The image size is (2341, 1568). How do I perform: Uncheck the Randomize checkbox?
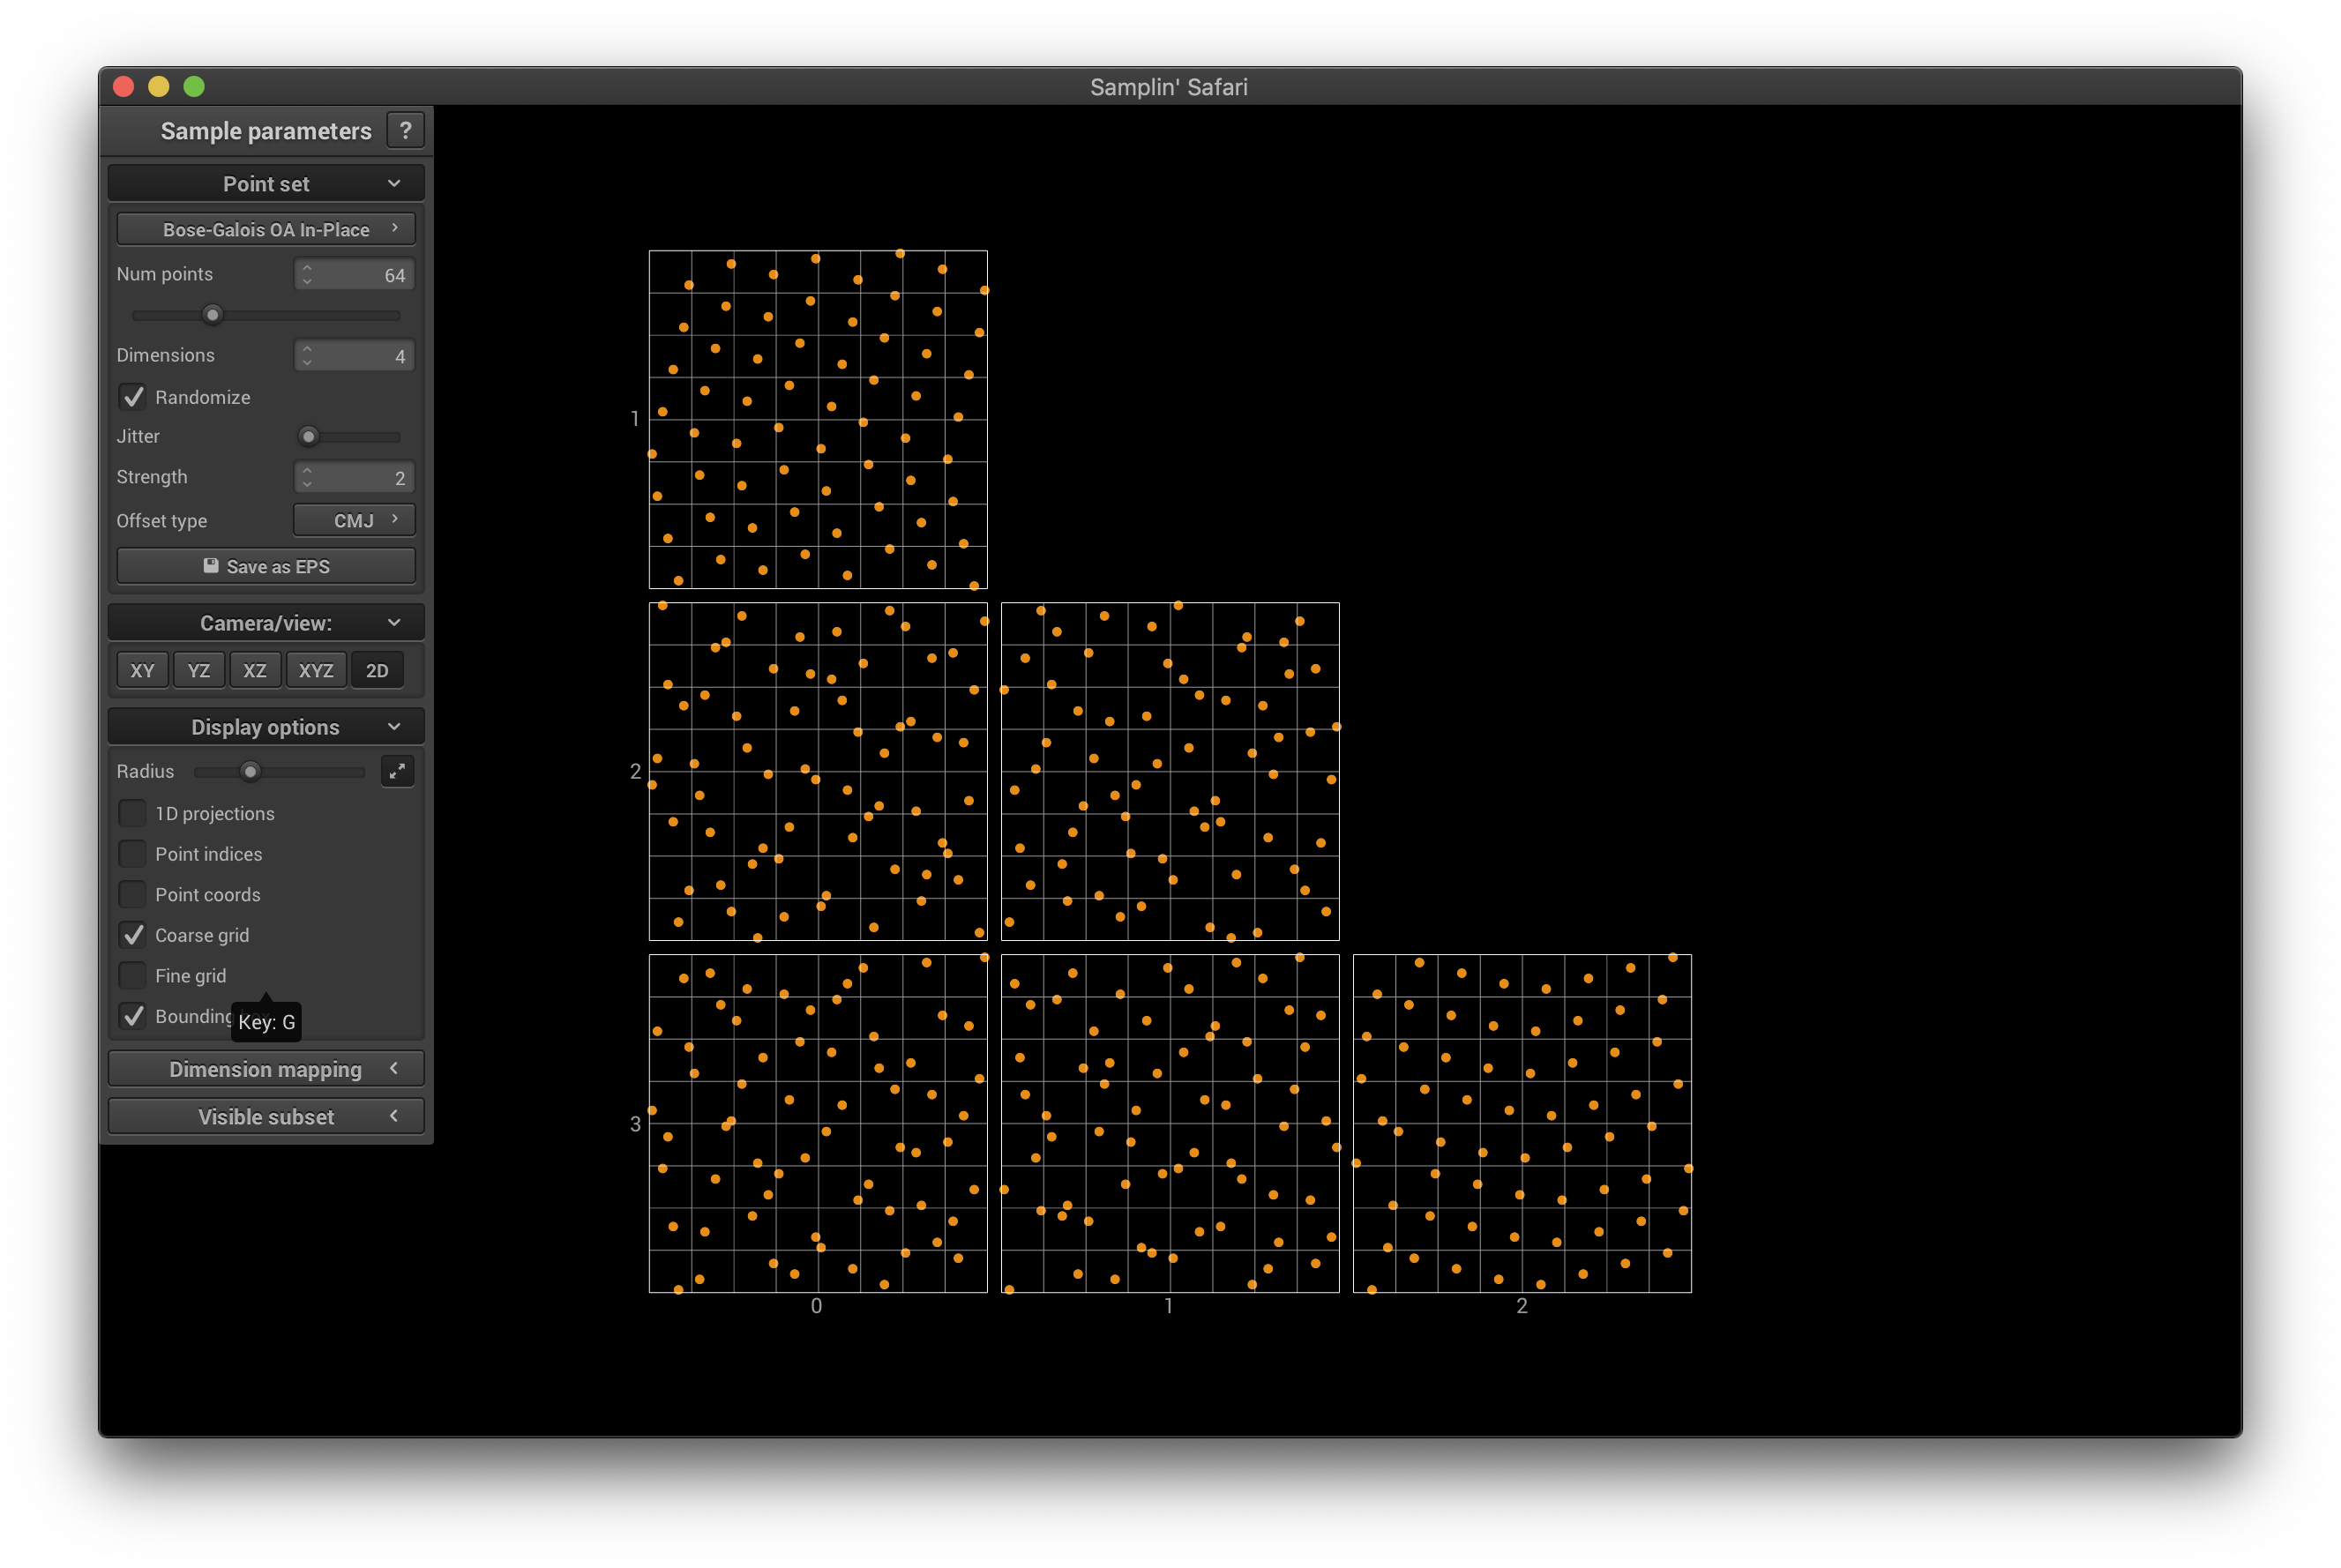click(x=133, y=397)
